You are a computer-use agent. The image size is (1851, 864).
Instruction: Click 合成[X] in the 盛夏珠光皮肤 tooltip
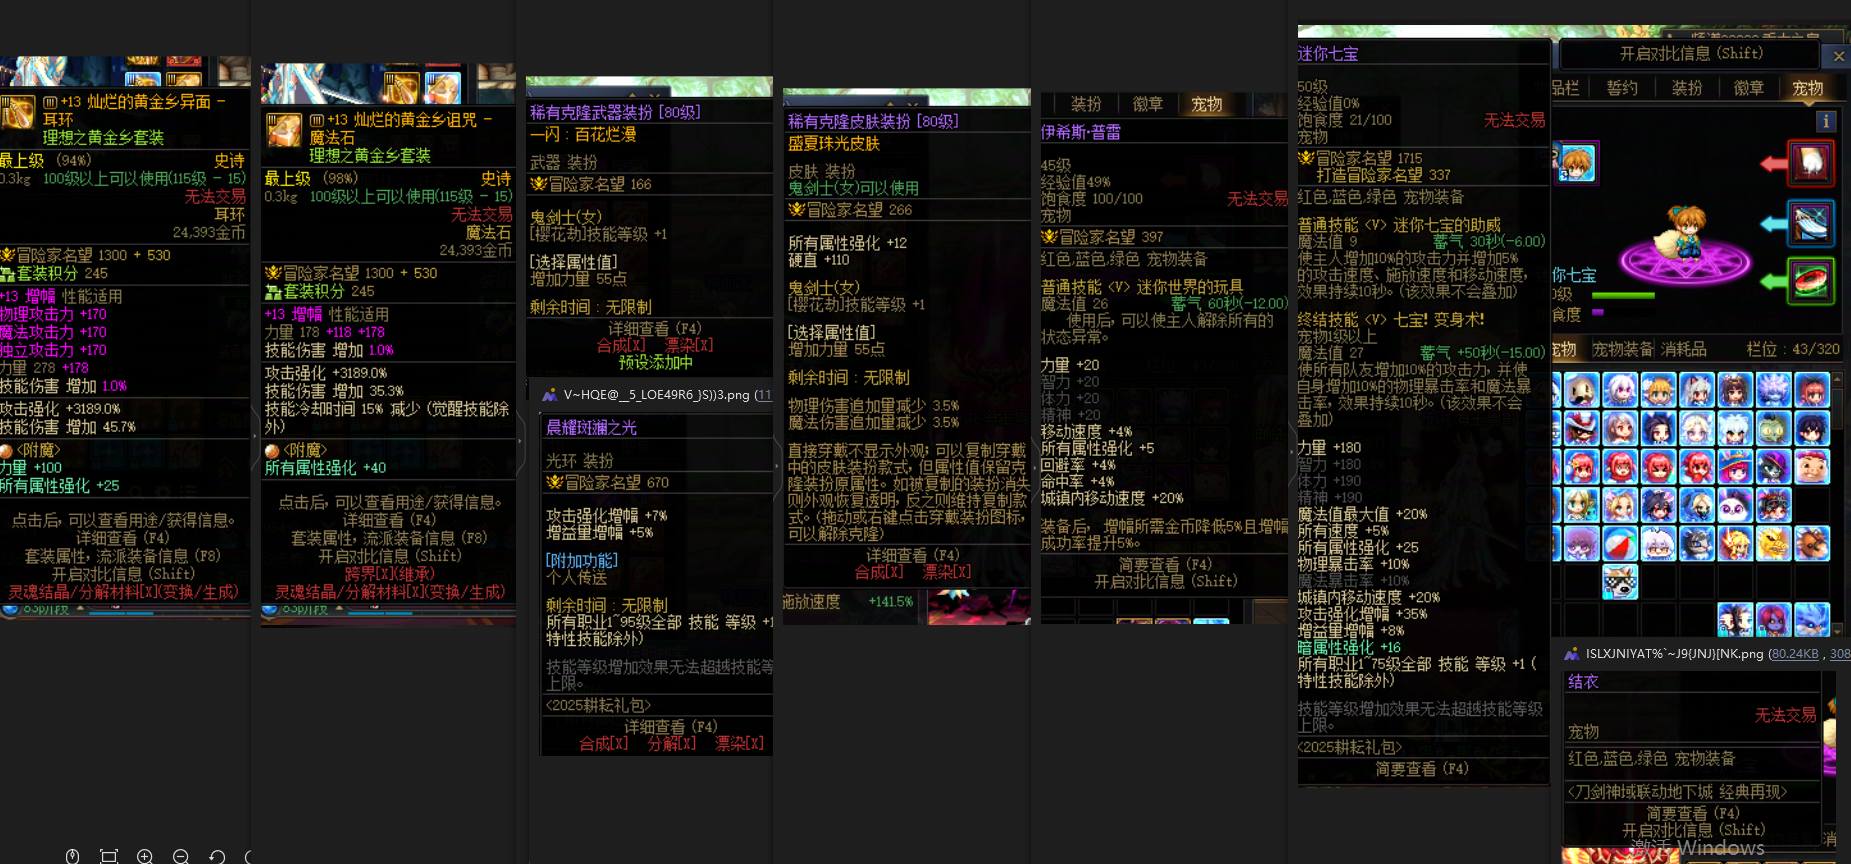[x=879, y=572]
